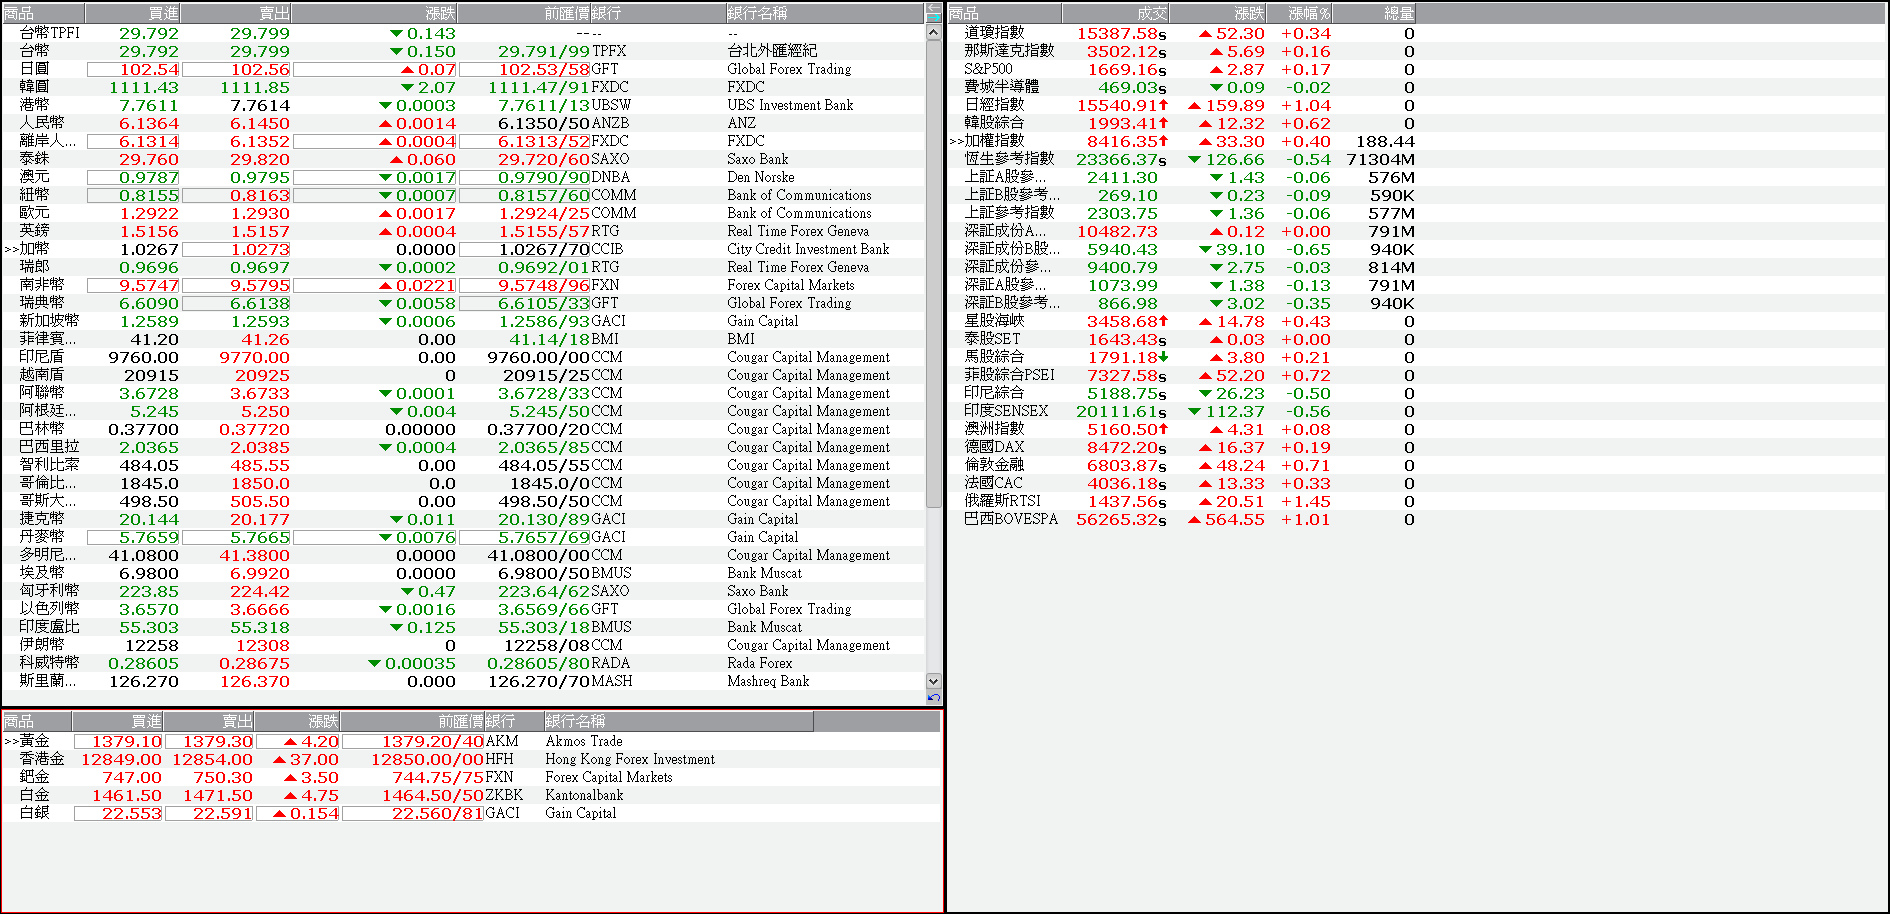Screen dimensions: 1890x914
Task: Select the 南非幣 currency row
Action: (463, 285)
